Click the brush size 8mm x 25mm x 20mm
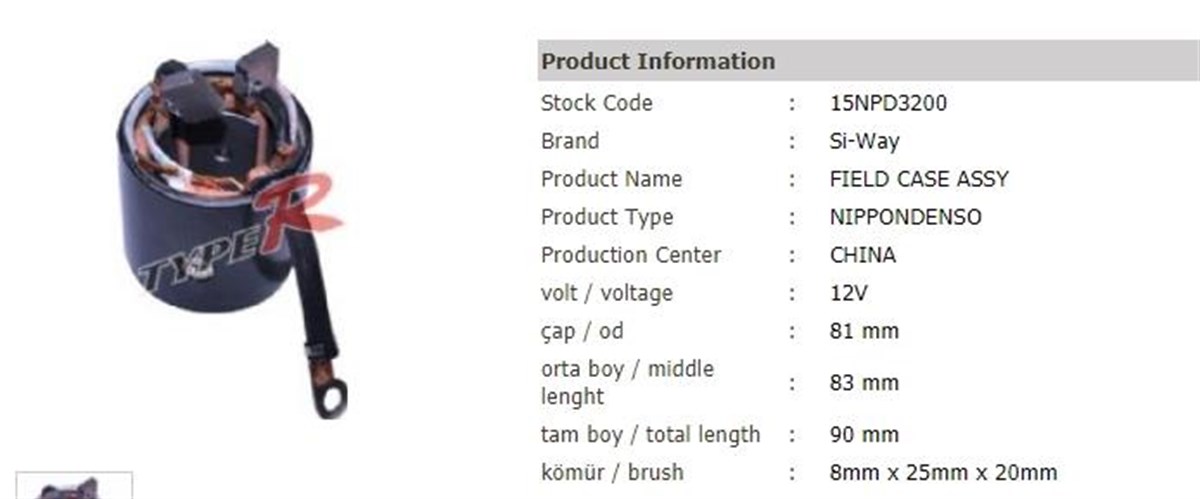 (942, 473)
